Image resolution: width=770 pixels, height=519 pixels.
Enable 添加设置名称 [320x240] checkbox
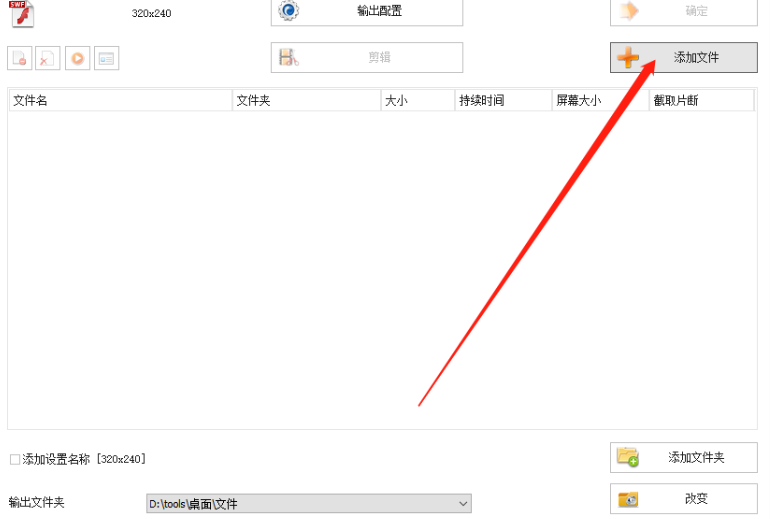click(x=15, y=460)
